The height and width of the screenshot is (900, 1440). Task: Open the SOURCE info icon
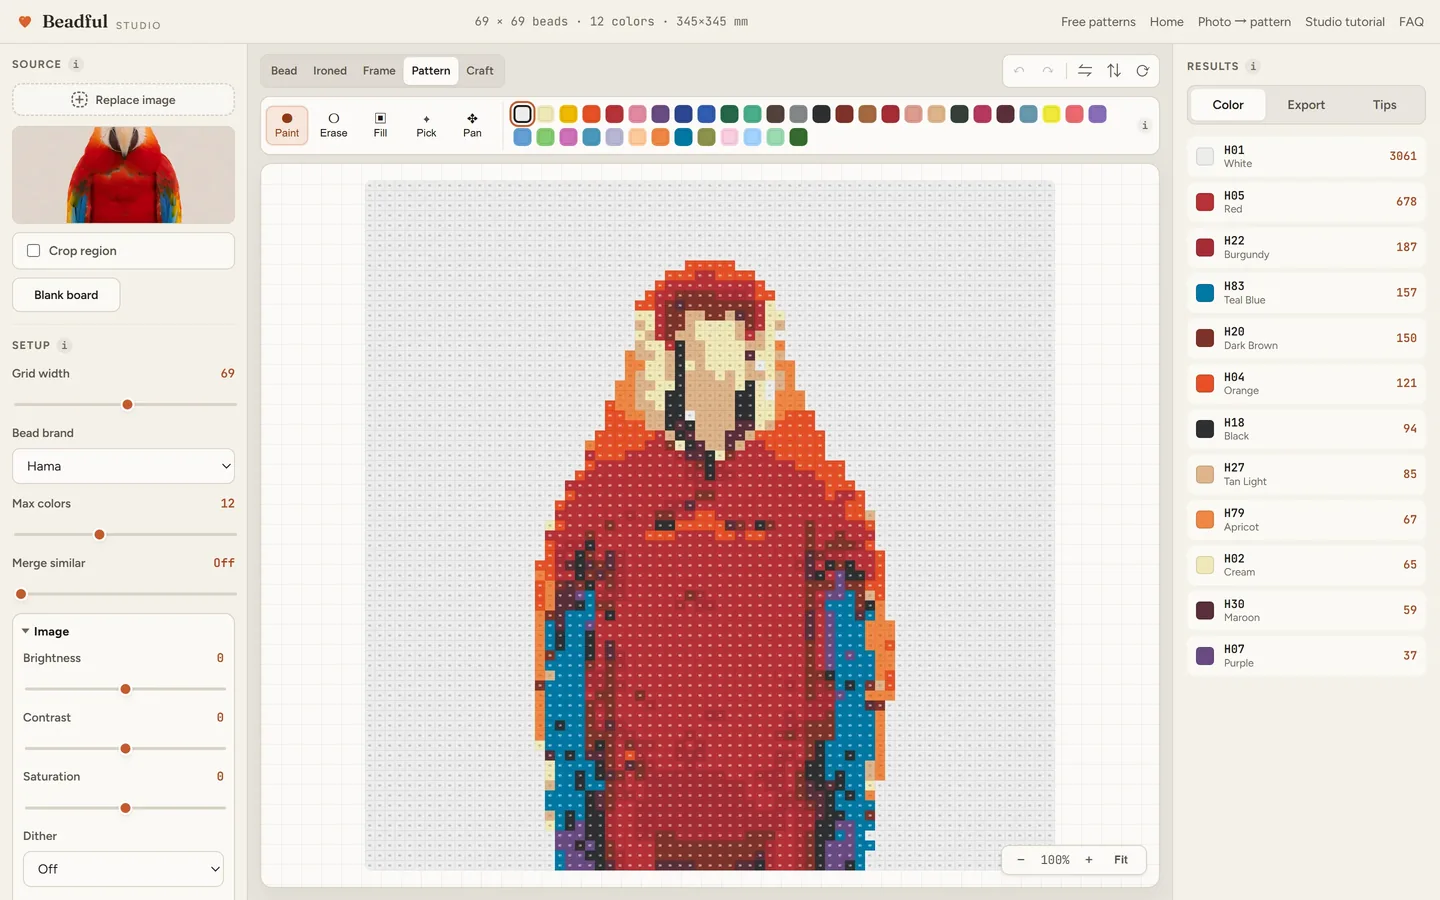(x=76, y=64)
